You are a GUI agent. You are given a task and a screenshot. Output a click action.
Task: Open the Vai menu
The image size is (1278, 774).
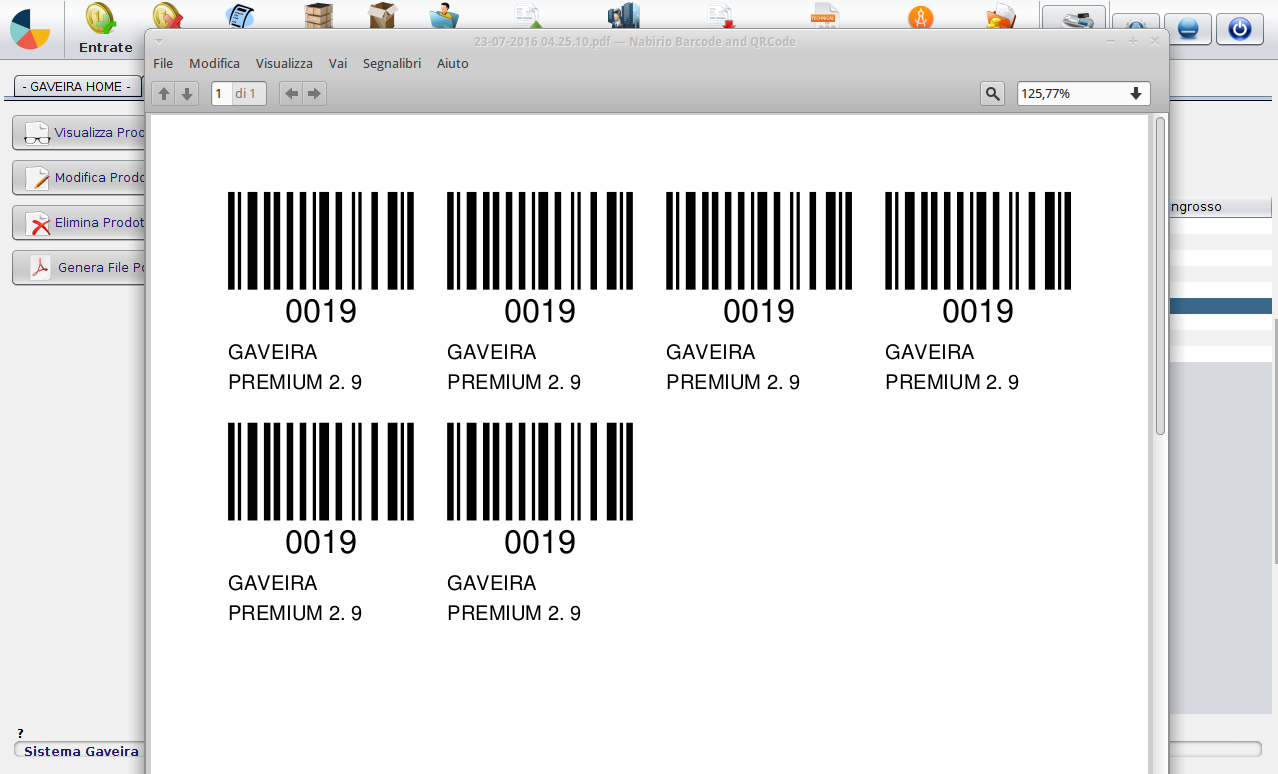pyautogui.click(x=338, y=63)
